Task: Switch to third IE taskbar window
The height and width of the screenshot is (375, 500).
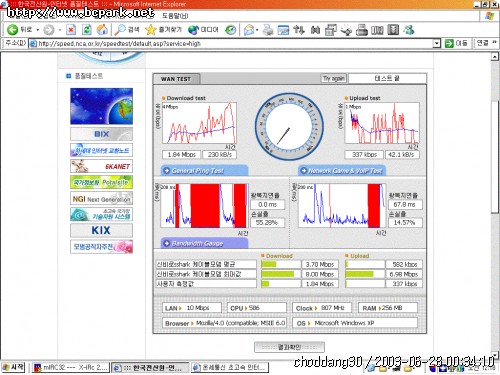Action: [x=230, y=368]
